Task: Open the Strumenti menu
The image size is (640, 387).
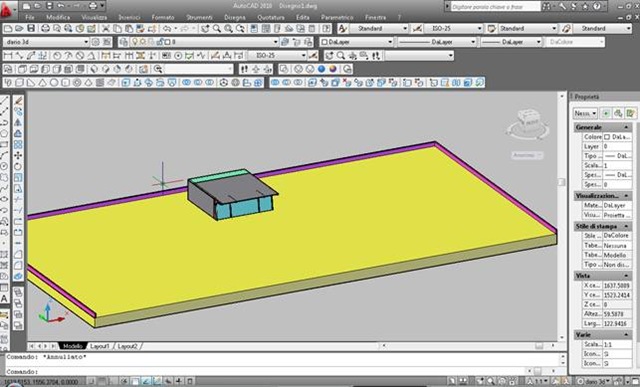Action: (199, 18)
